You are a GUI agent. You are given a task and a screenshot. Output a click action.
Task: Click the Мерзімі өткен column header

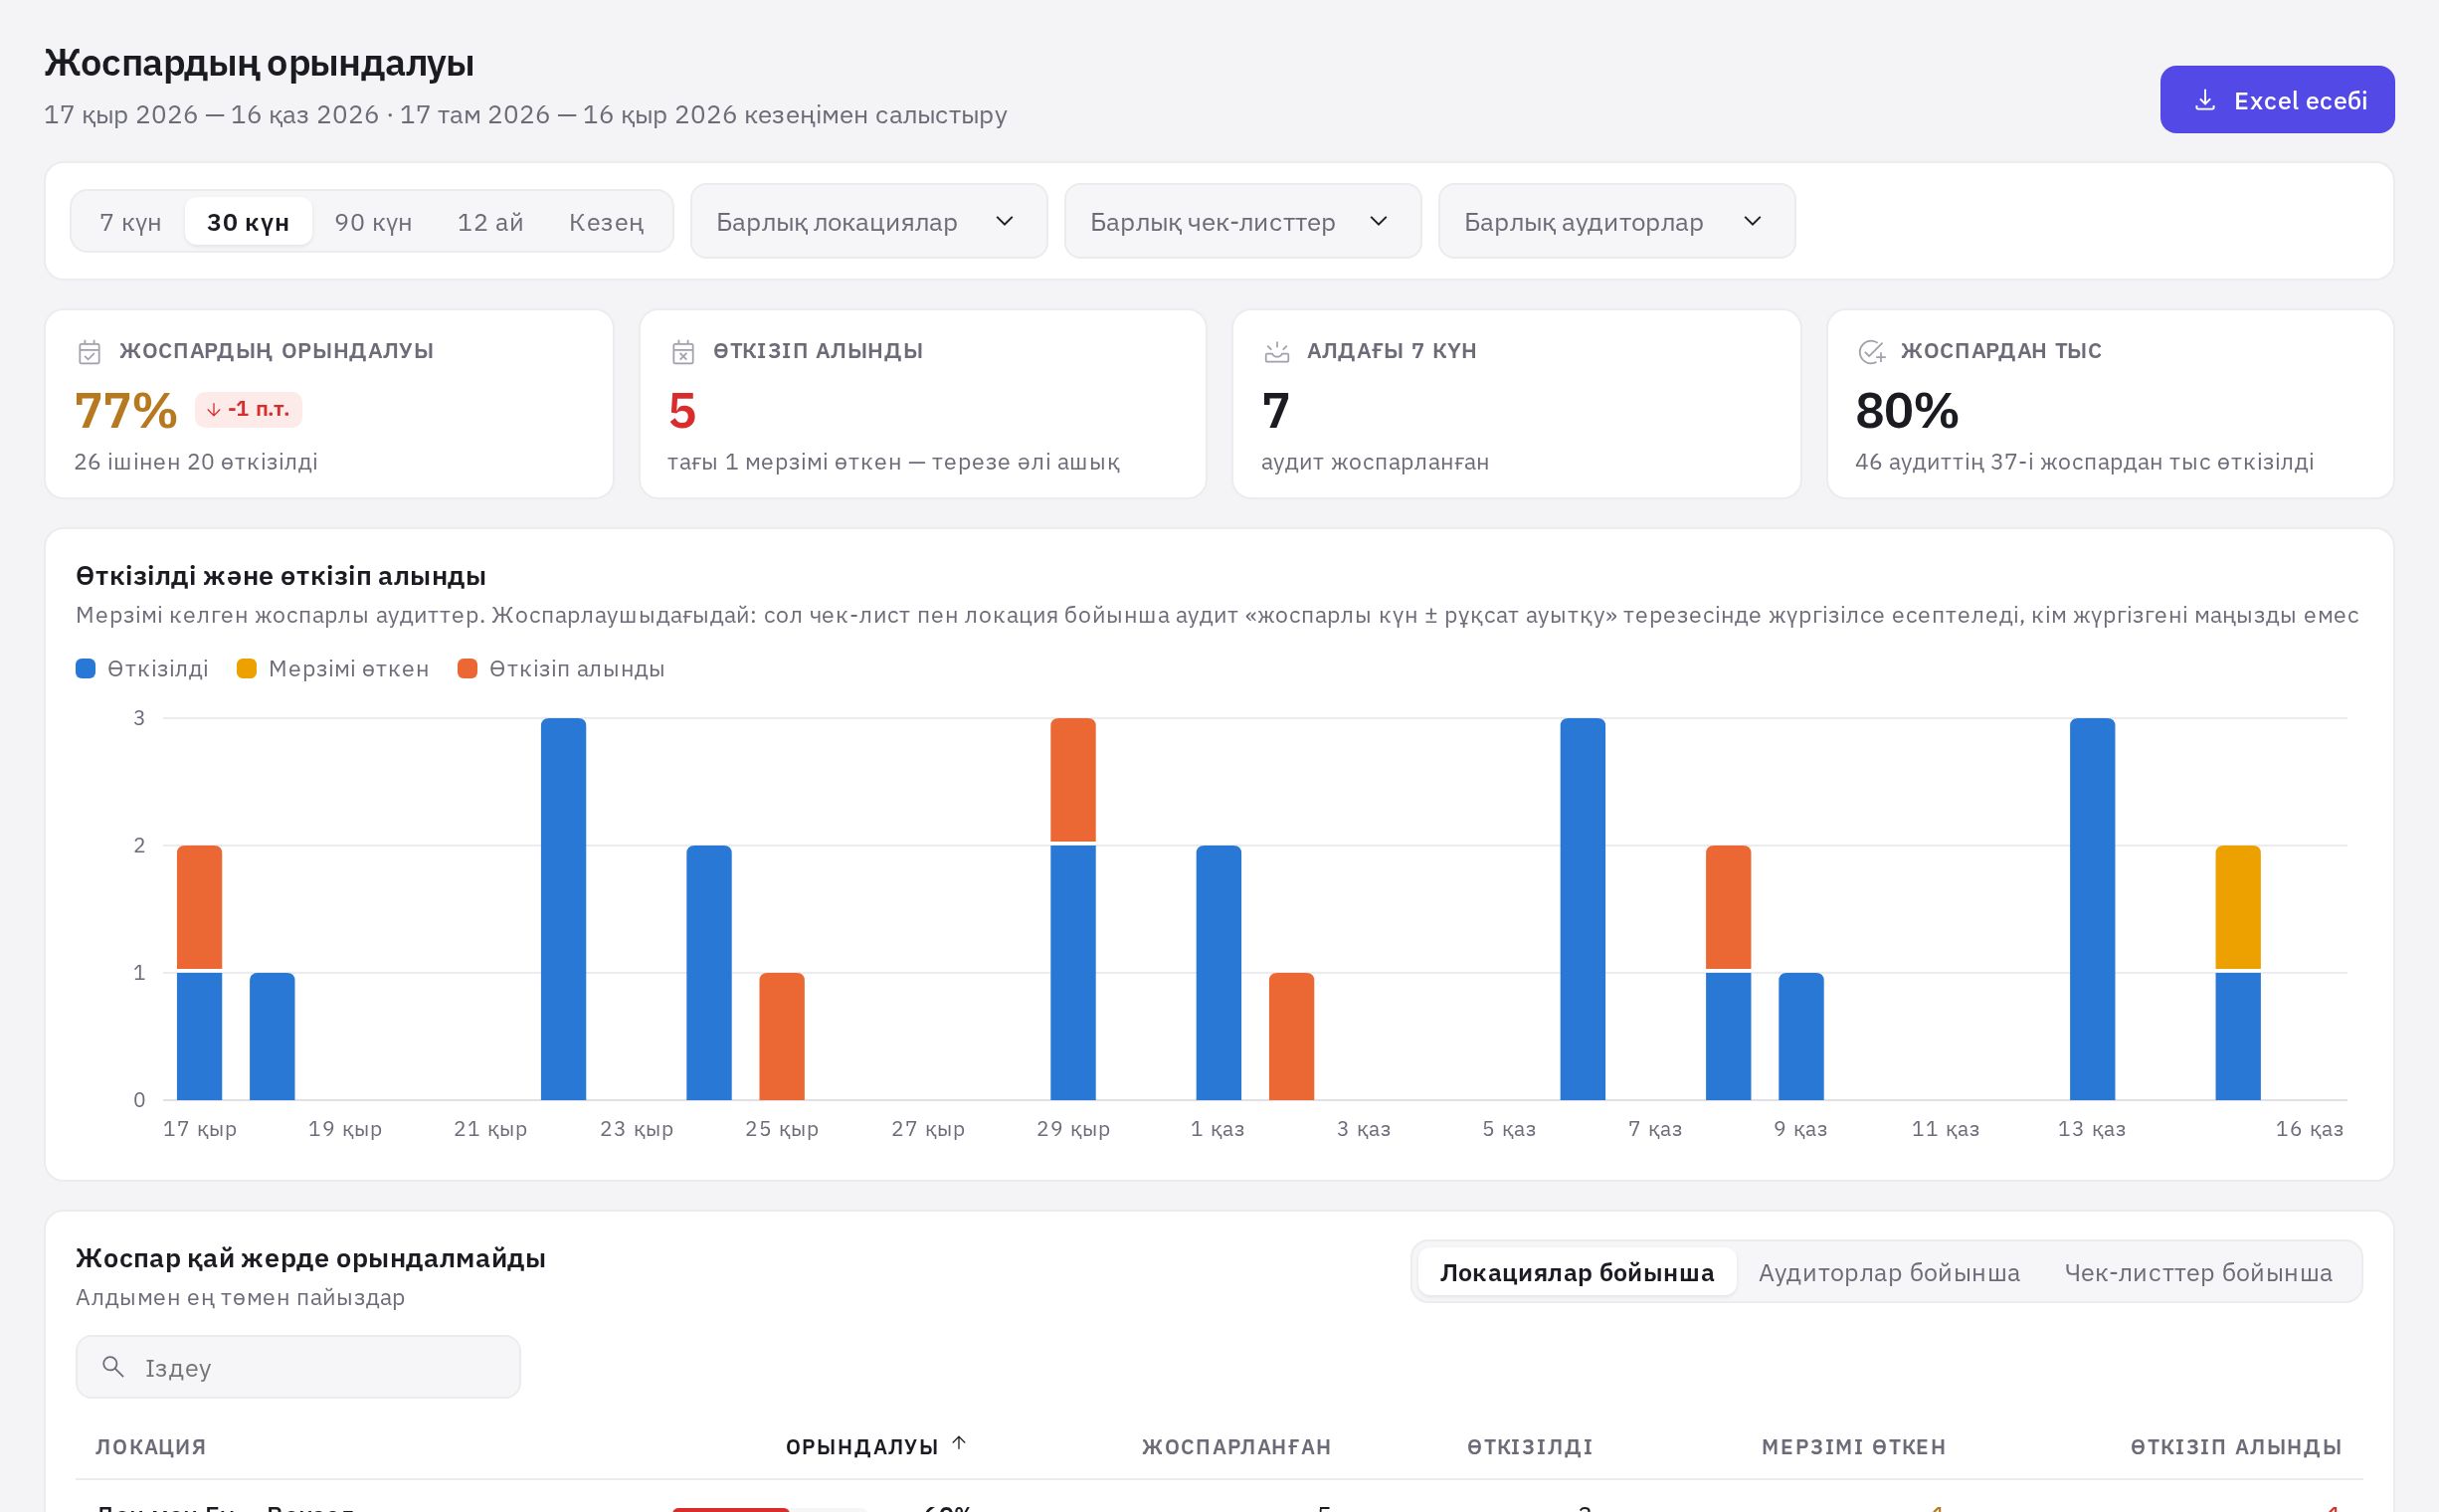coord(1854,1447)
